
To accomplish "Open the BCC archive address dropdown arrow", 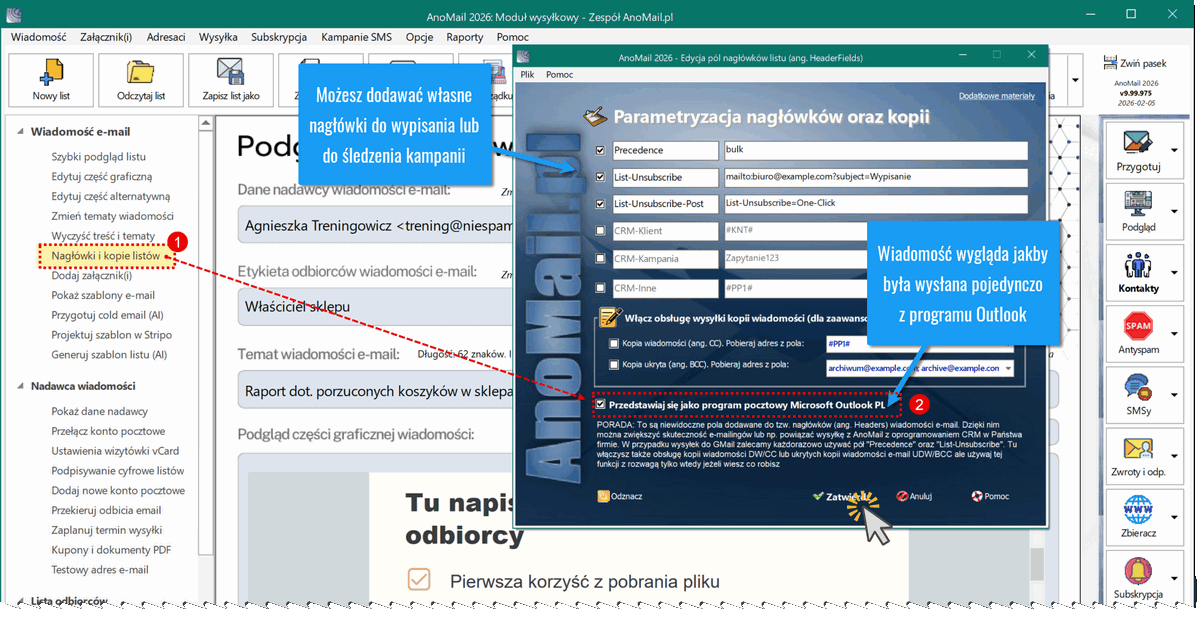I will 1006,368.
